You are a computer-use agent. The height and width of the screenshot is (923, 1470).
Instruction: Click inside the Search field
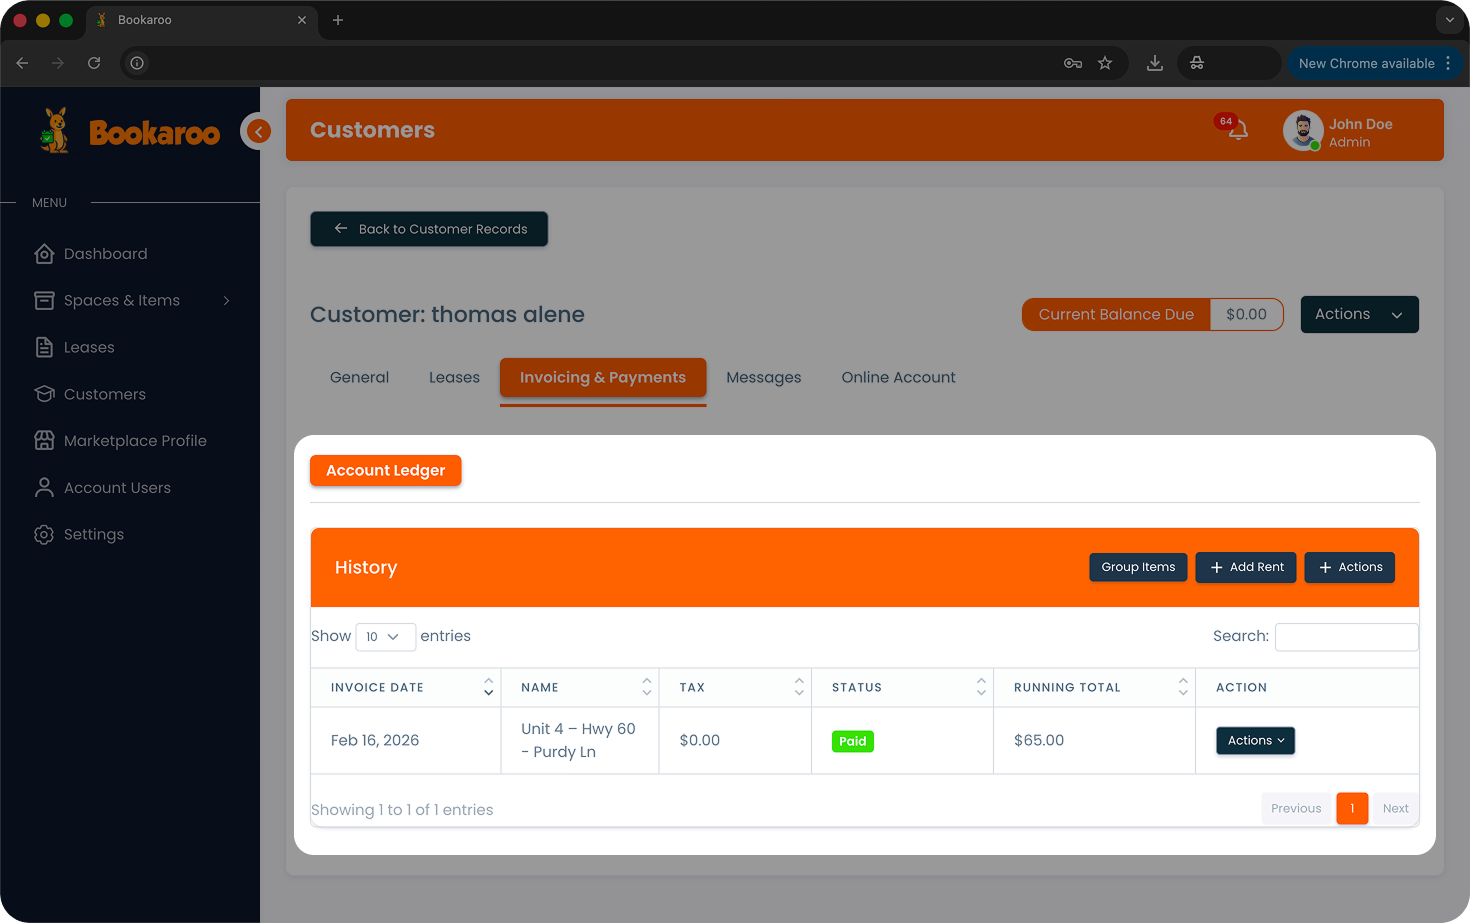(x=1346, y=636)
